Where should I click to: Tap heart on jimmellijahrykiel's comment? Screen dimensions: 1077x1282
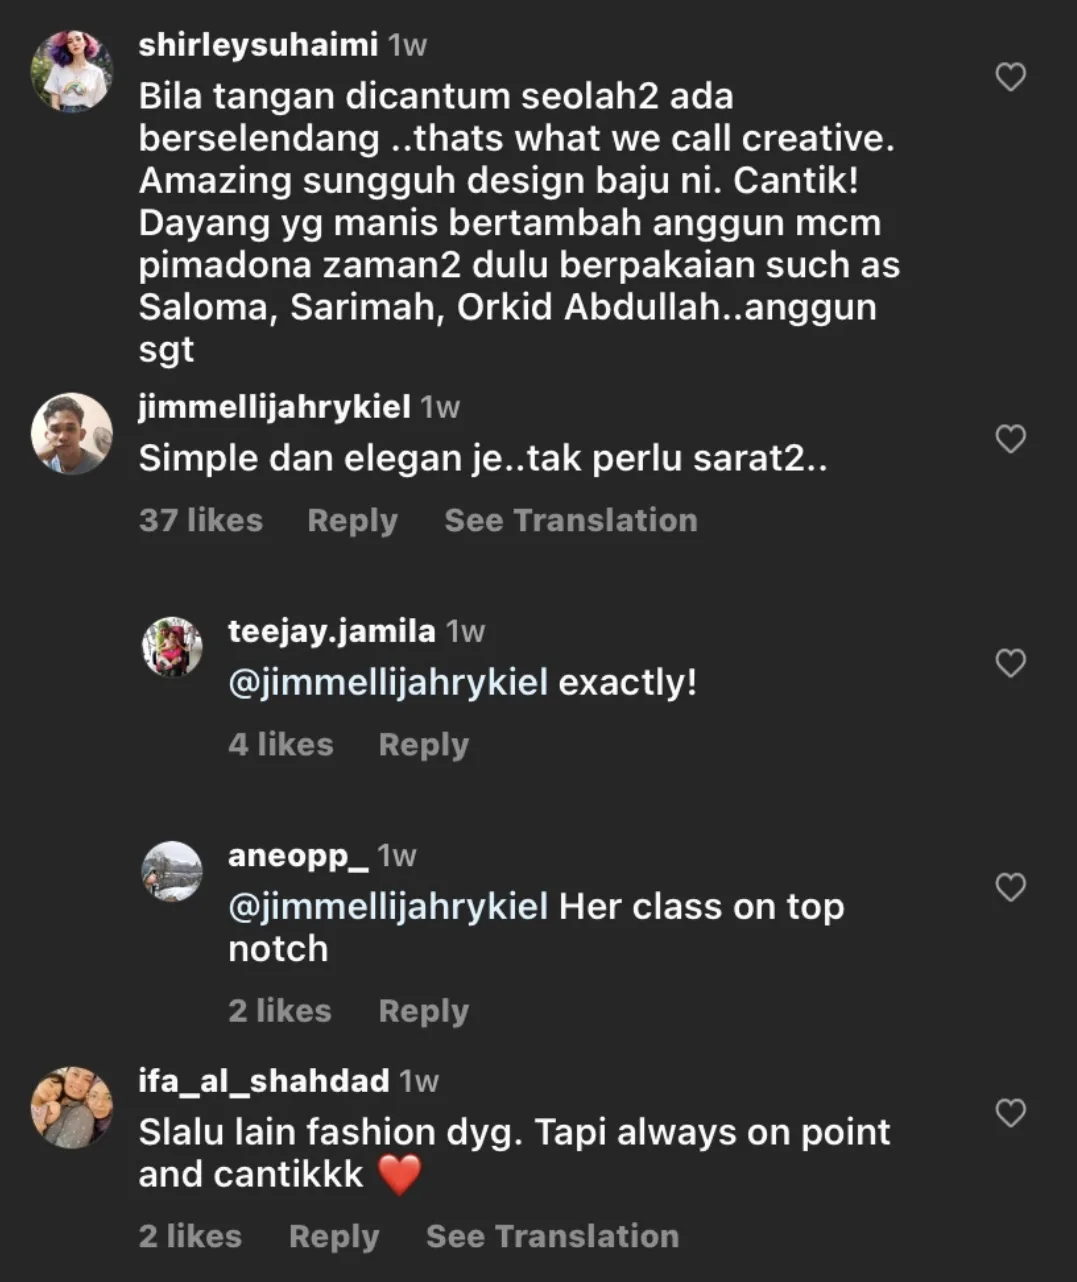(1011, 439)
